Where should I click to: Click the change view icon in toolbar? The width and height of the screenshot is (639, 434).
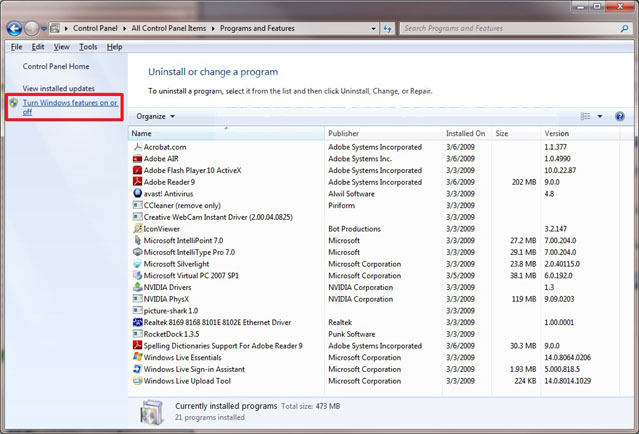pyautogui.click(x=586, y=117)
